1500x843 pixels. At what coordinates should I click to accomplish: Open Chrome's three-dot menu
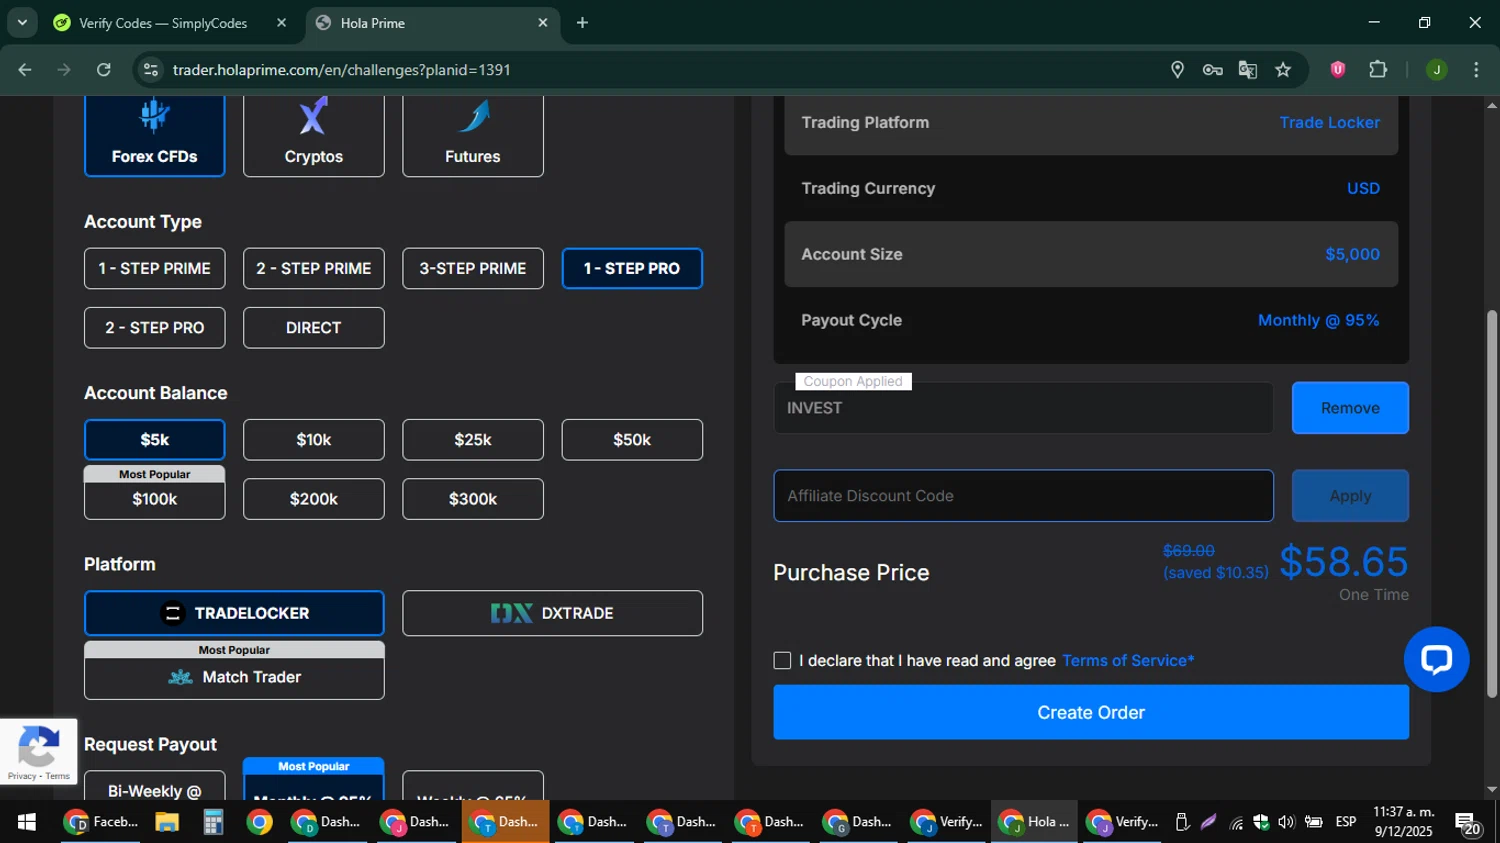click(x=1476, y=69)
